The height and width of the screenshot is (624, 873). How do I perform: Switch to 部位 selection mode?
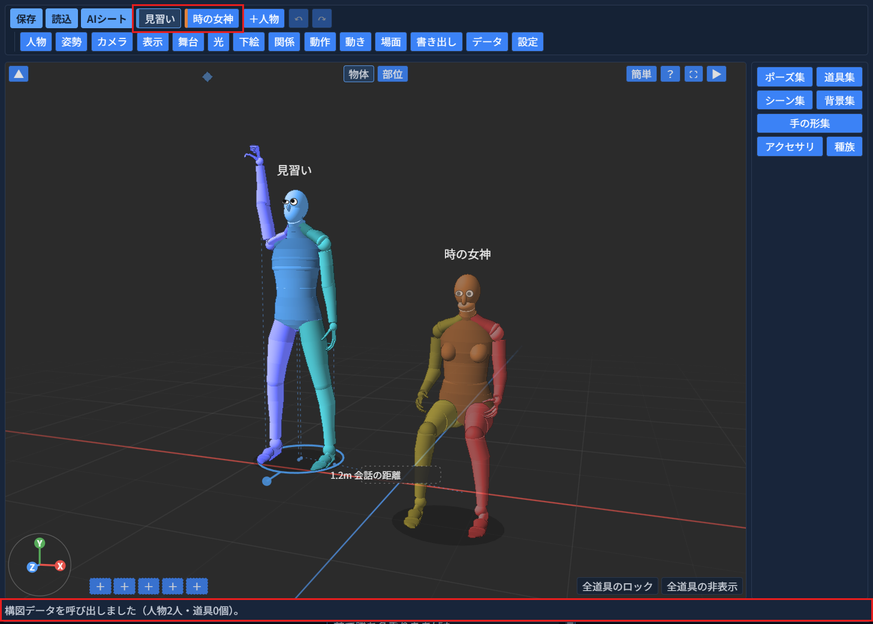[393, 74]
